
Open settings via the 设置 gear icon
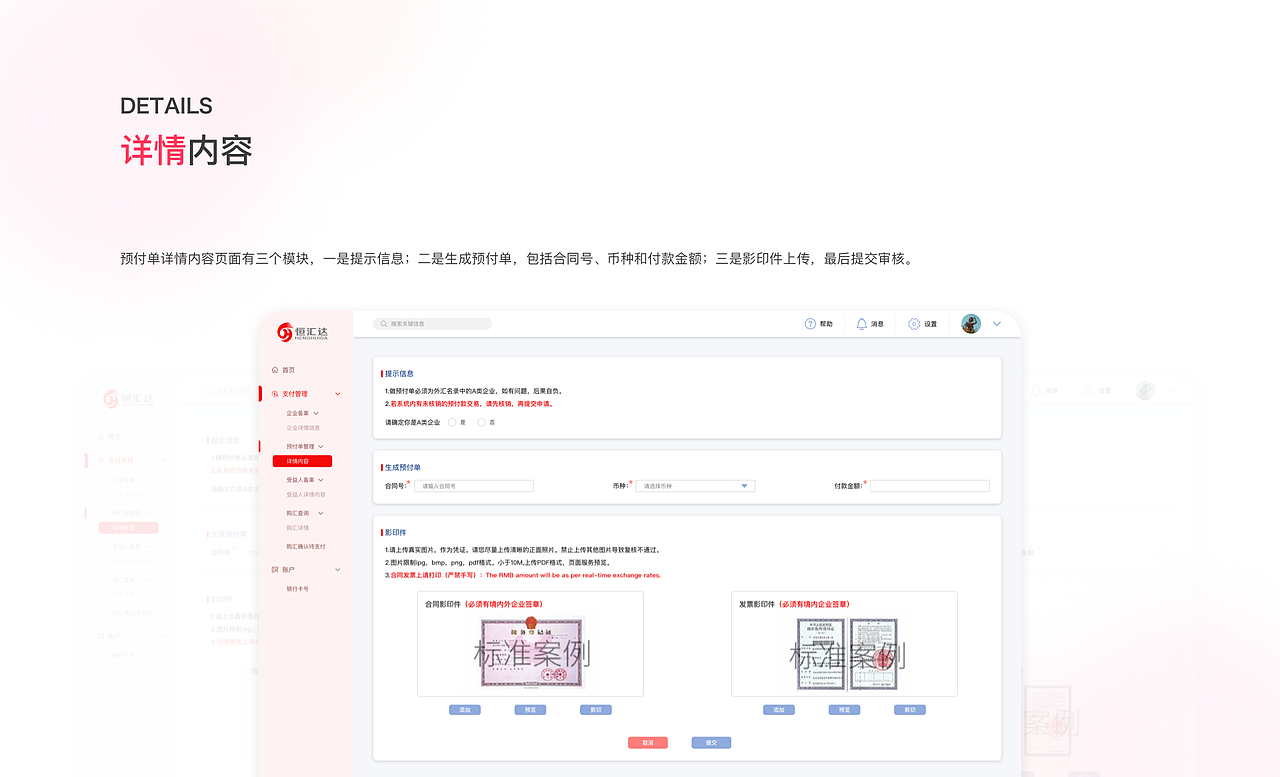912,323
